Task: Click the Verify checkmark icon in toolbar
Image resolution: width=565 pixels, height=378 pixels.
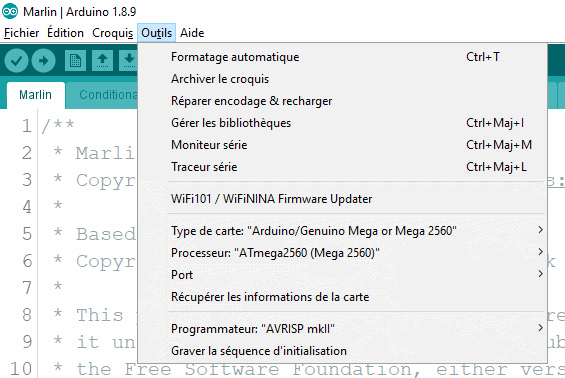Action: pos(16,61)
